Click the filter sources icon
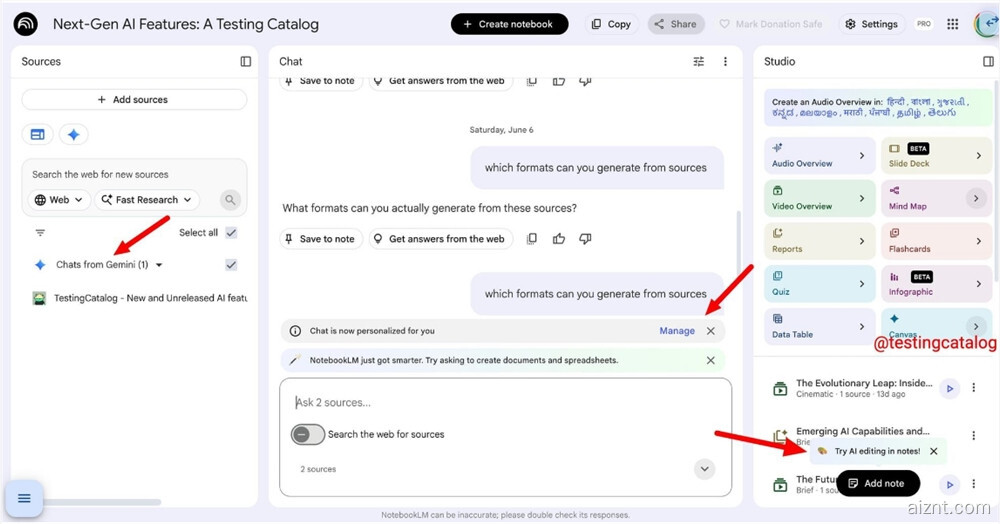The image size is (1000, 524). click(x=40, y=233)
